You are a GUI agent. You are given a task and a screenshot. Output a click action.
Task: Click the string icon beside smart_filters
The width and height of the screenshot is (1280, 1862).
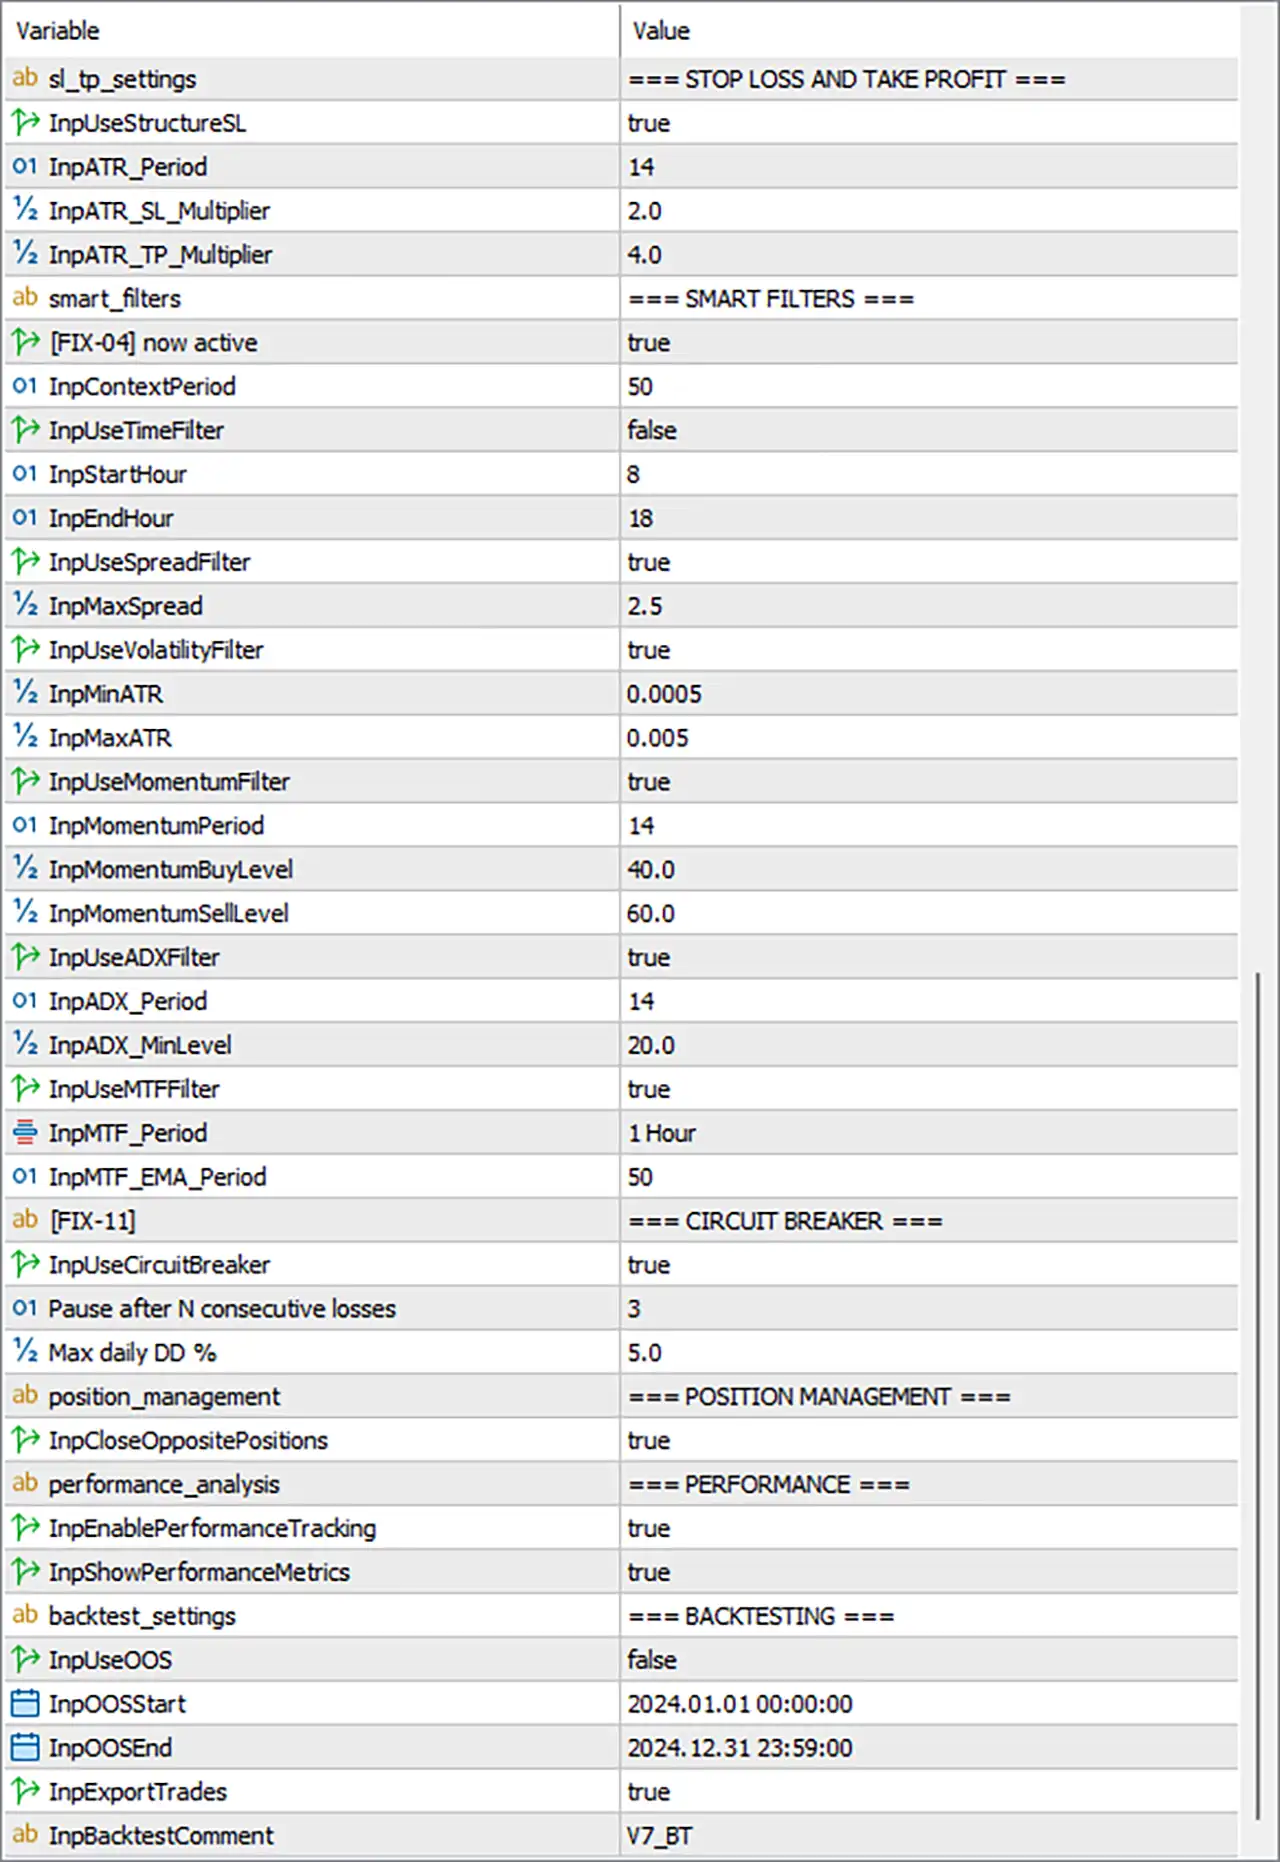pyautogui.click(x=25, y=298)
